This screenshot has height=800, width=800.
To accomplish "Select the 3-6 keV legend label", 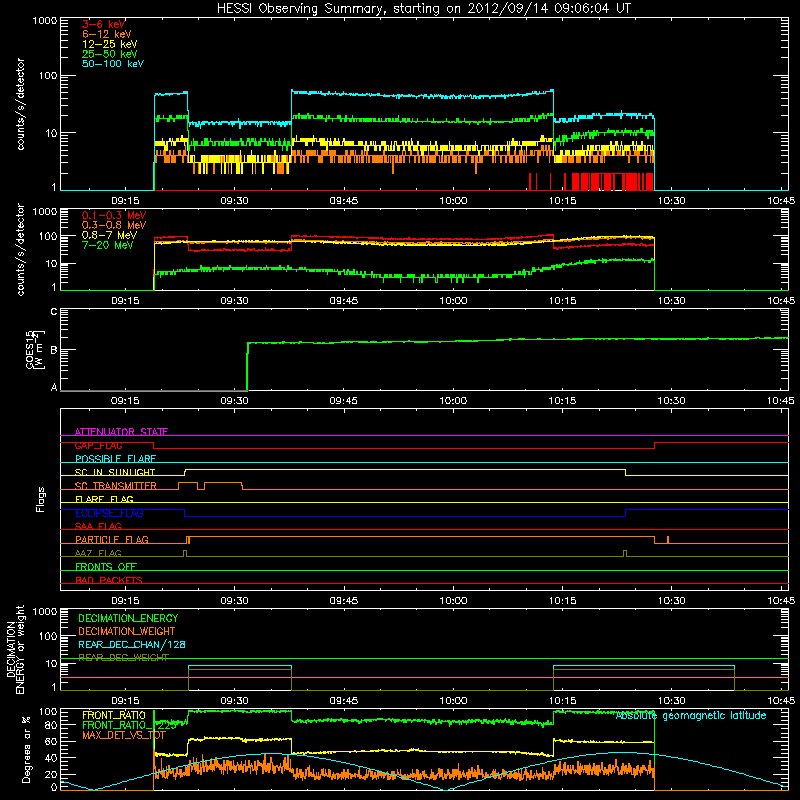I will point(103,24).
